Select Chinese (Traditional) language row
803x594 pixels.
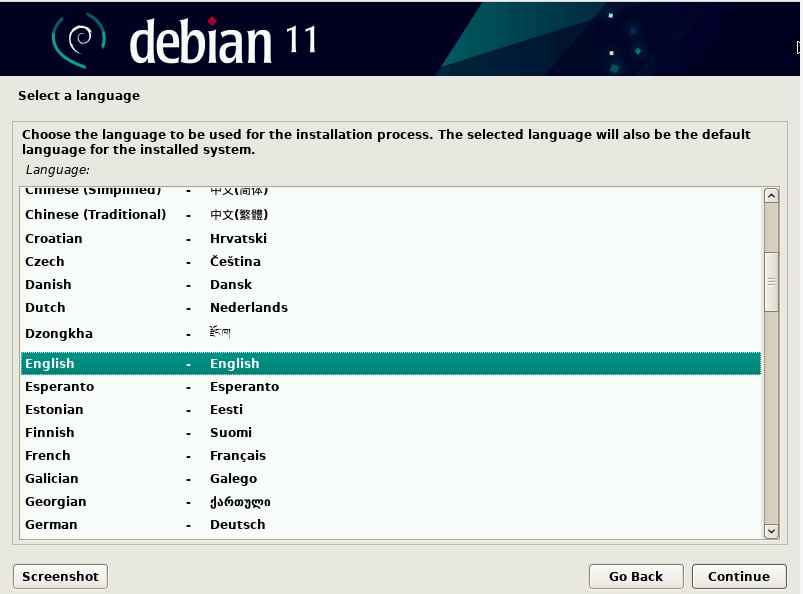pos(391,215)
